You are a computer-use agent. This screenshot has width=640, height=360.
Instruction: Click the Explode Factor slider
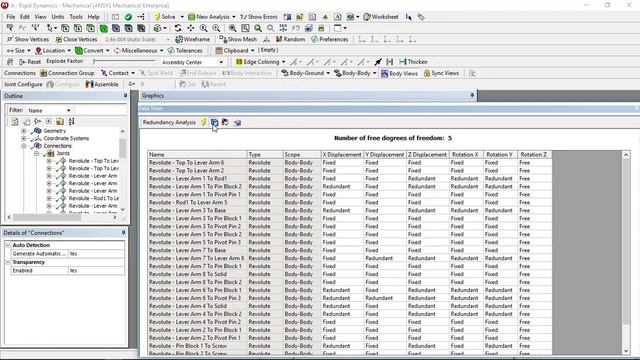[x=124, y=61]
